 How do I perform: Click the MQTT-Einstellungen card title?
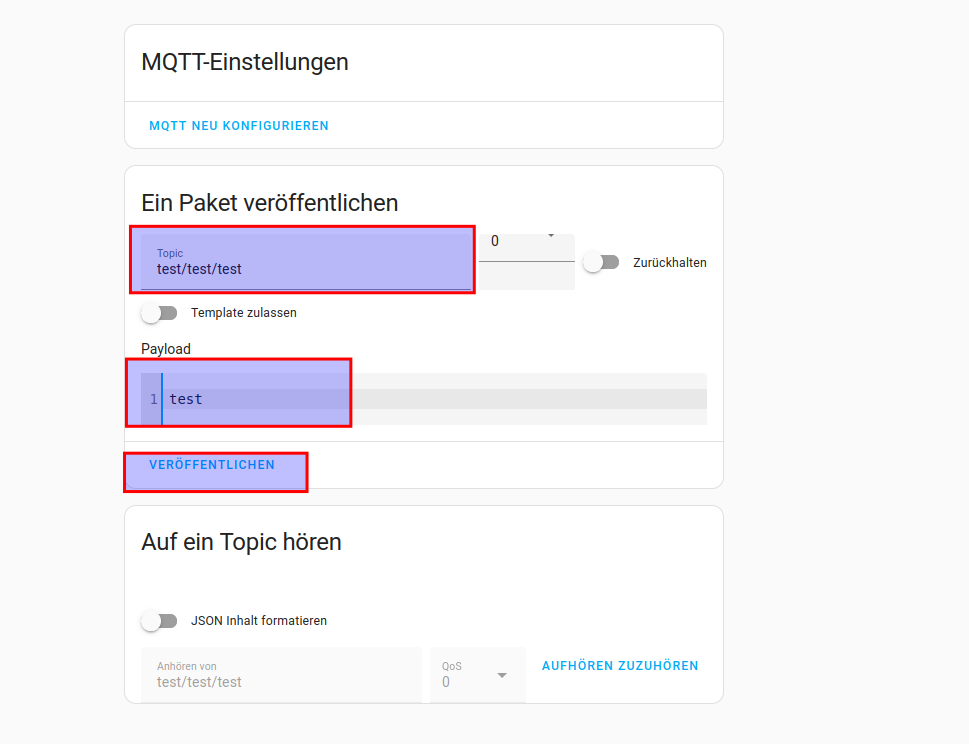click(243, 62)
